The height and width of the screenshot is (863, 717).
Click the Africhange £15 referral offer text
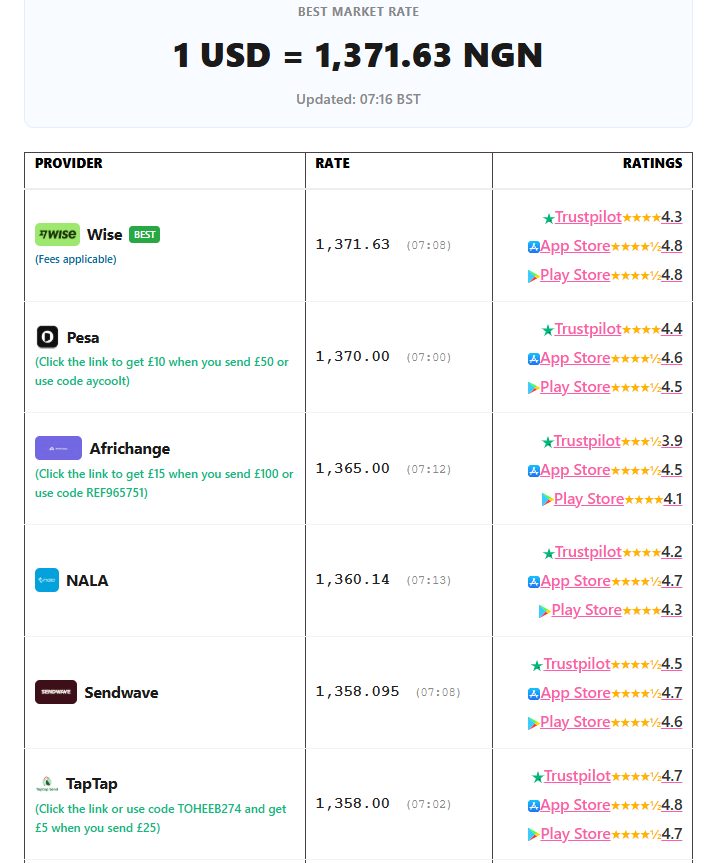pos(164,483)
